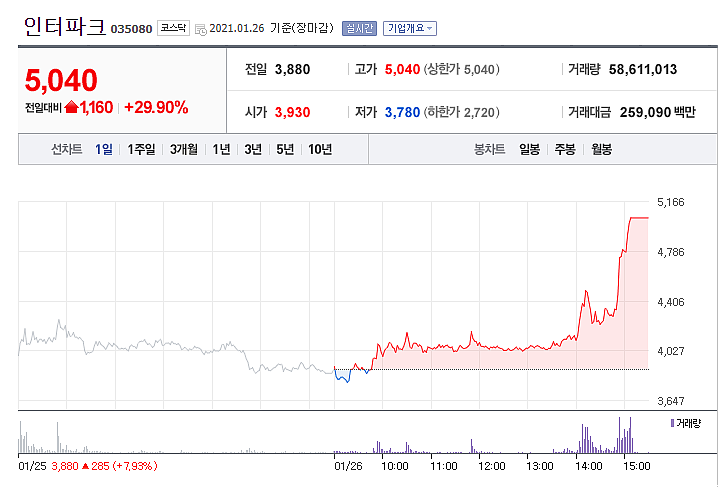Switch to the 1주일 chart period
718x487 pixels.
pos(141,149)
